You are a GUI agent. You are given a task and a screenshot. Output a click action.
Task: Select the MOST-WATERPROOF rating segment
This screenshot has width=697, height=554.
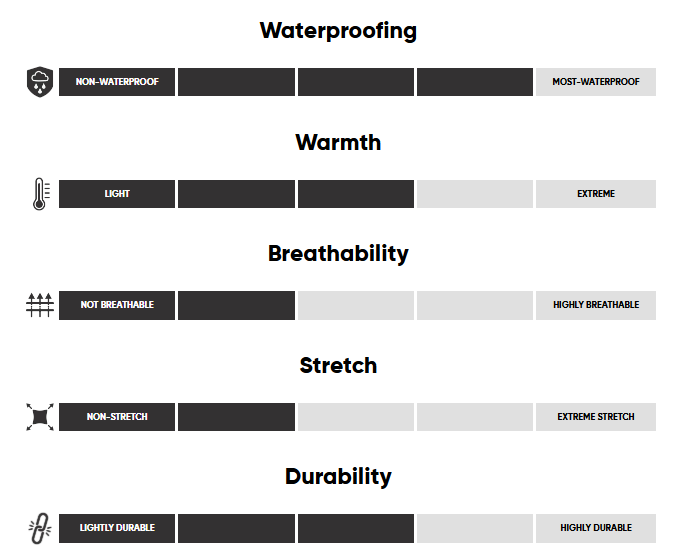[x=596, y=82]
